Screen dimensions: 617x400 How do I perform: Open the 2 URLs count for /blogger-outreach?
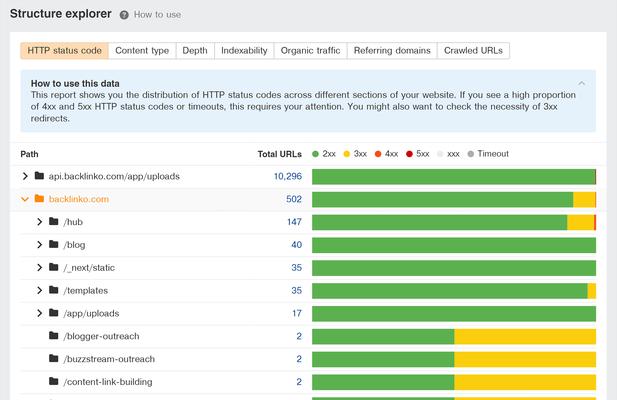coord(299,336)
